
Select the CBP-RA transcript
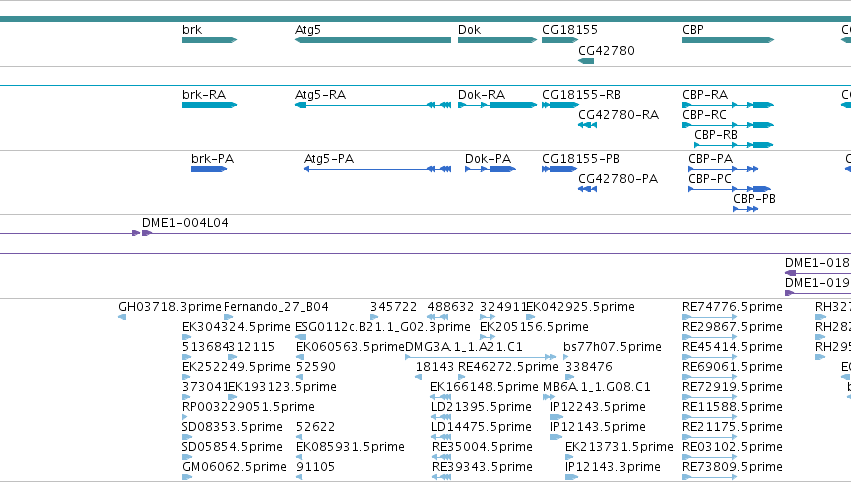click(728, 105)
